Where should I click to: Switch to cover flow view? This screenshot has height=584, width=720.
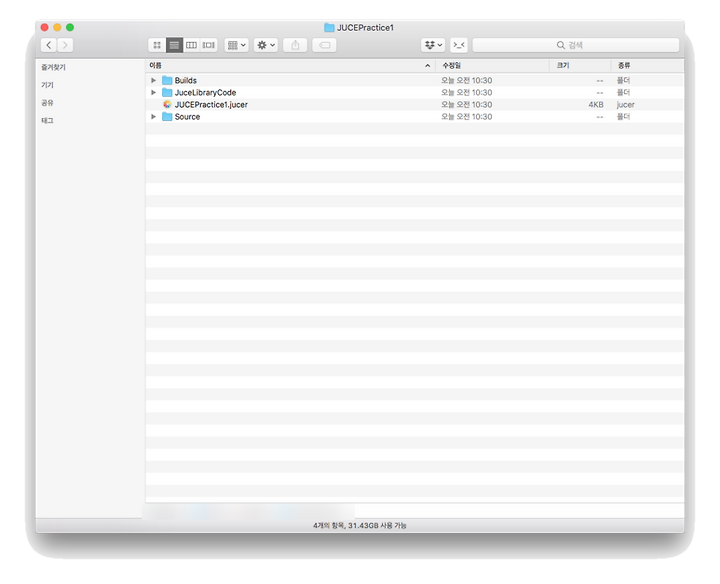click(208, 45)
